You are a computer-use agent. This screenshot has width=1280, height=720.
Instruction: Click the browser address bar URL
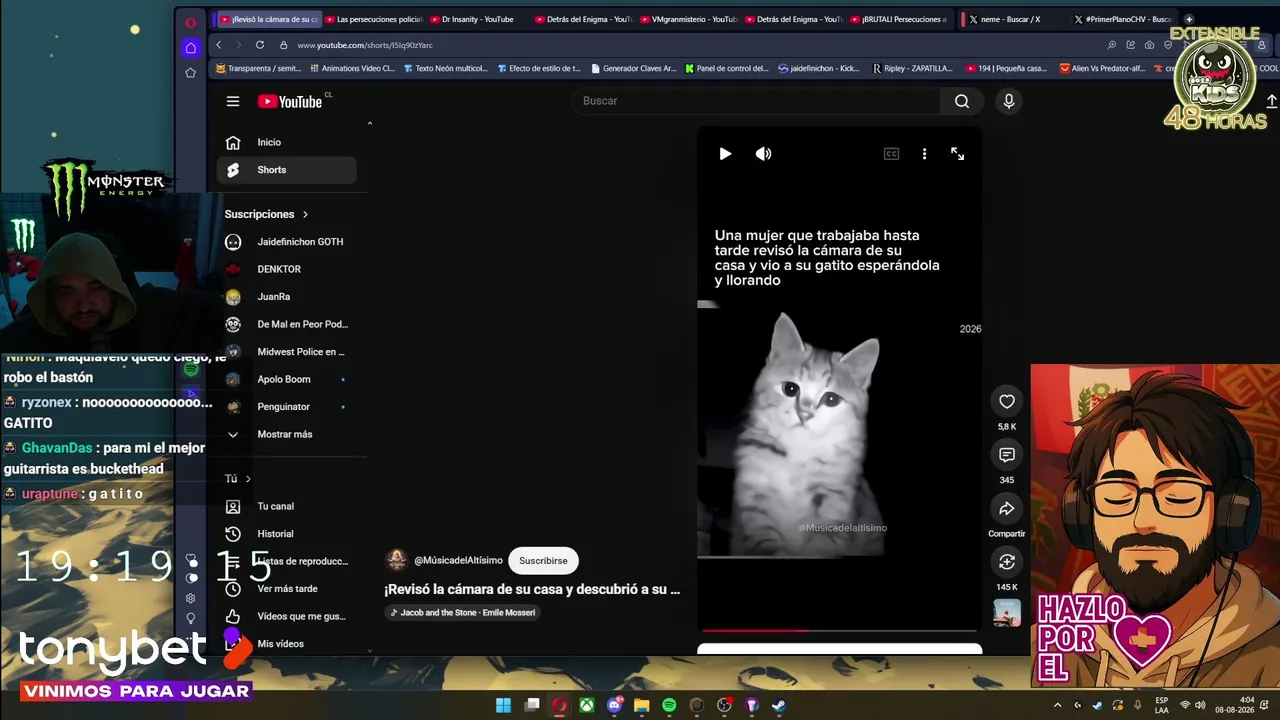click(x=365, y=45)
